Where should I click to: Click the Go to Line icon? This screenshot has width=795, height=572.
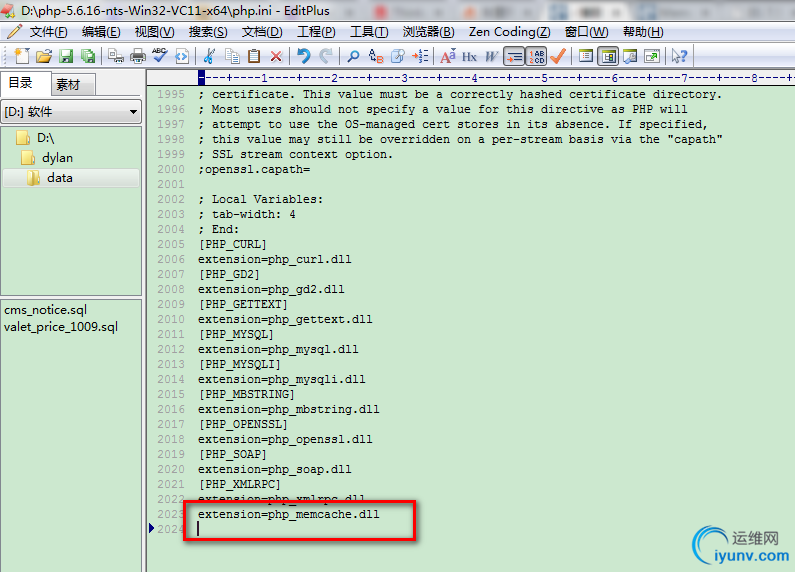pos(420,56)
